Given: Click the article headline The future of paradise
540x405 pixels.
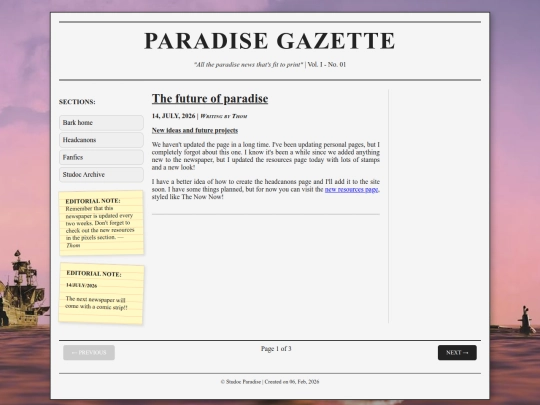Looking at the screenshot, I should pyautogui.click(x=210, y=98).
